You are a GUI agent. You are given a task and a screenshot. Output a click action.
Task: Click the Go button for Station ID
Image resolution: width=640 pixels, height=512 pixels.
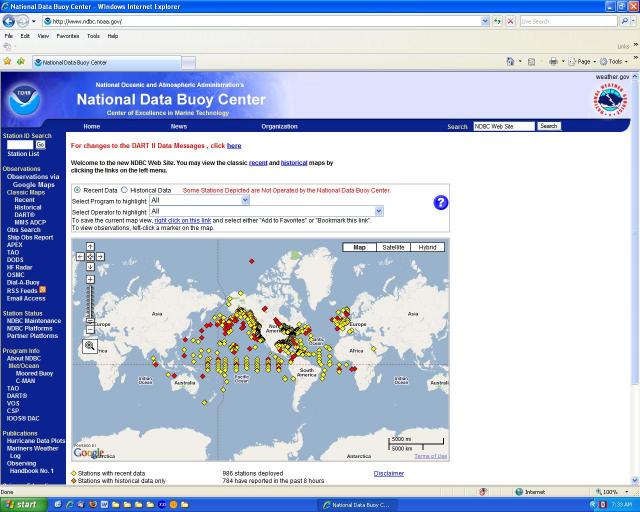click(x=40, y=145)
